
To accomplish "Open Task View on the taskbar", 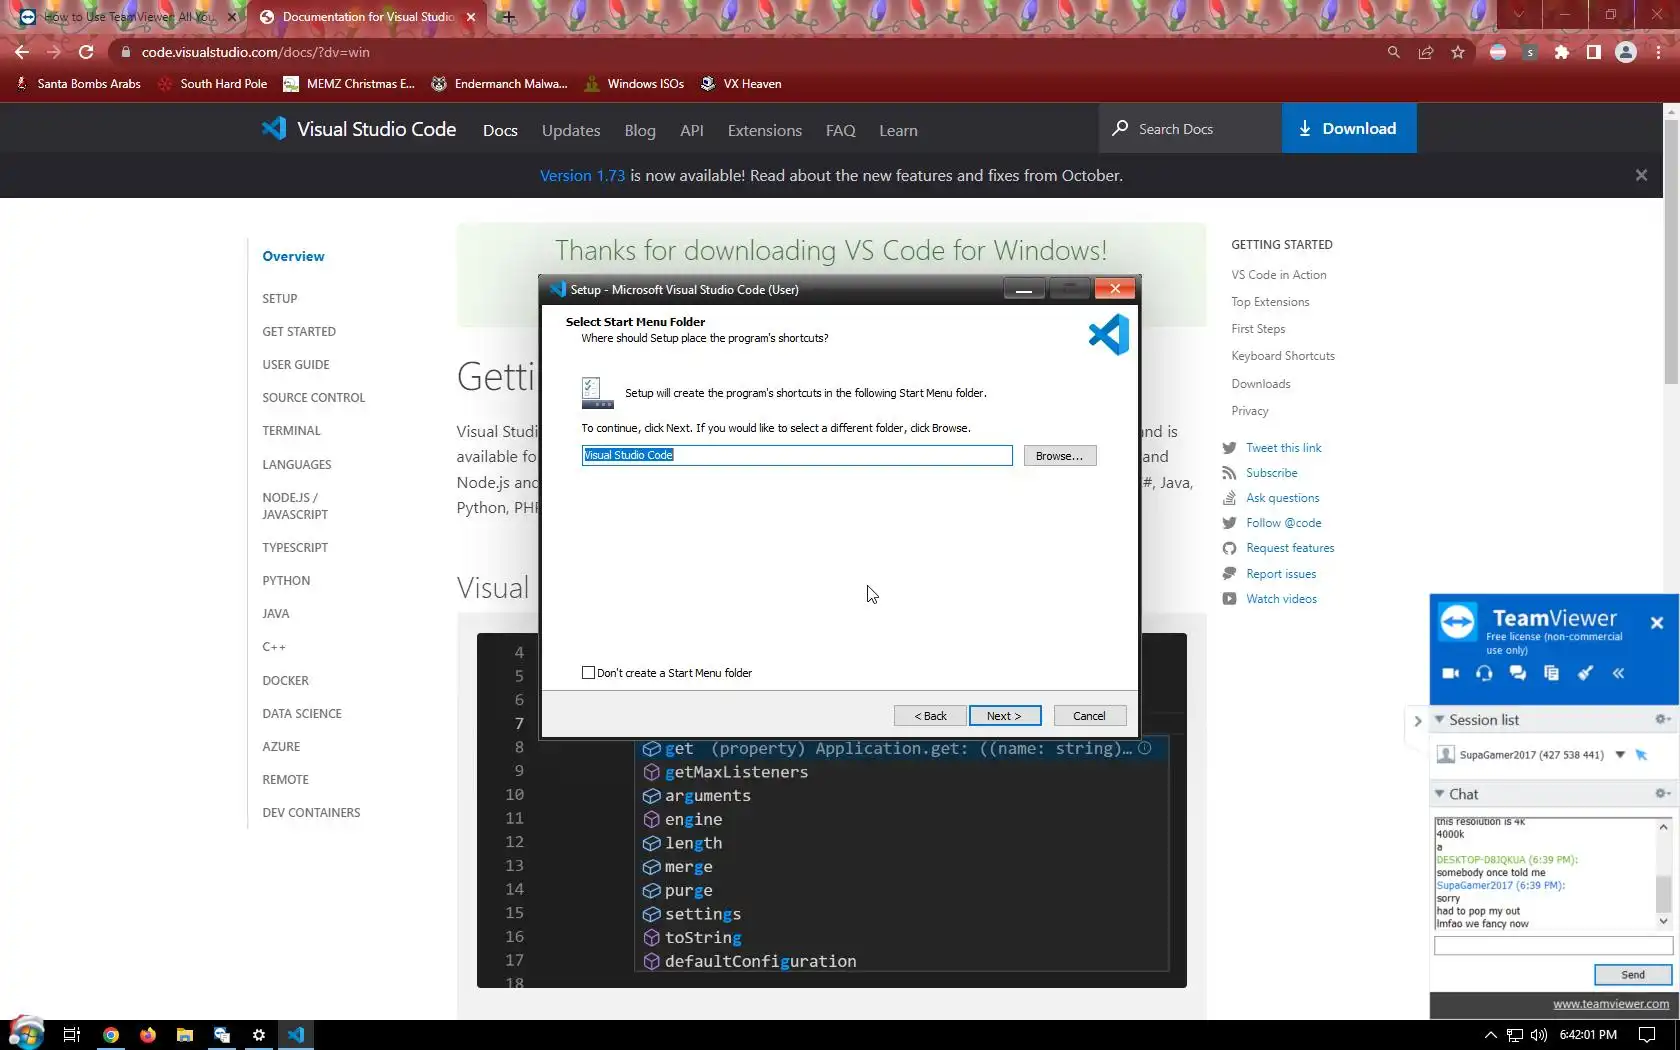I will click(71, 1035).
